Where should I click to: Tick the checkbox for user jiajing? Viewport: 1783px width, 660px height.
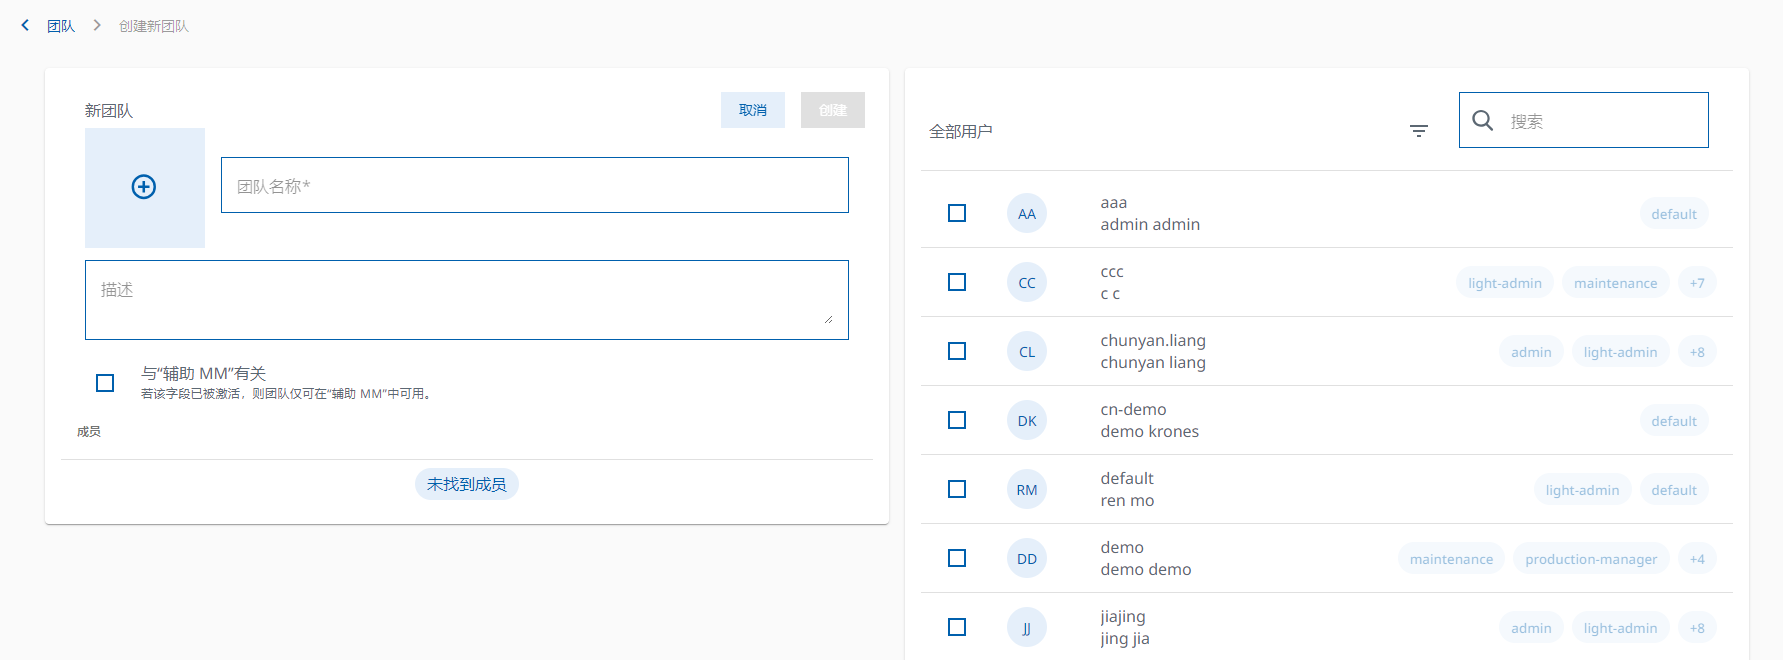(x=957, y=627)
